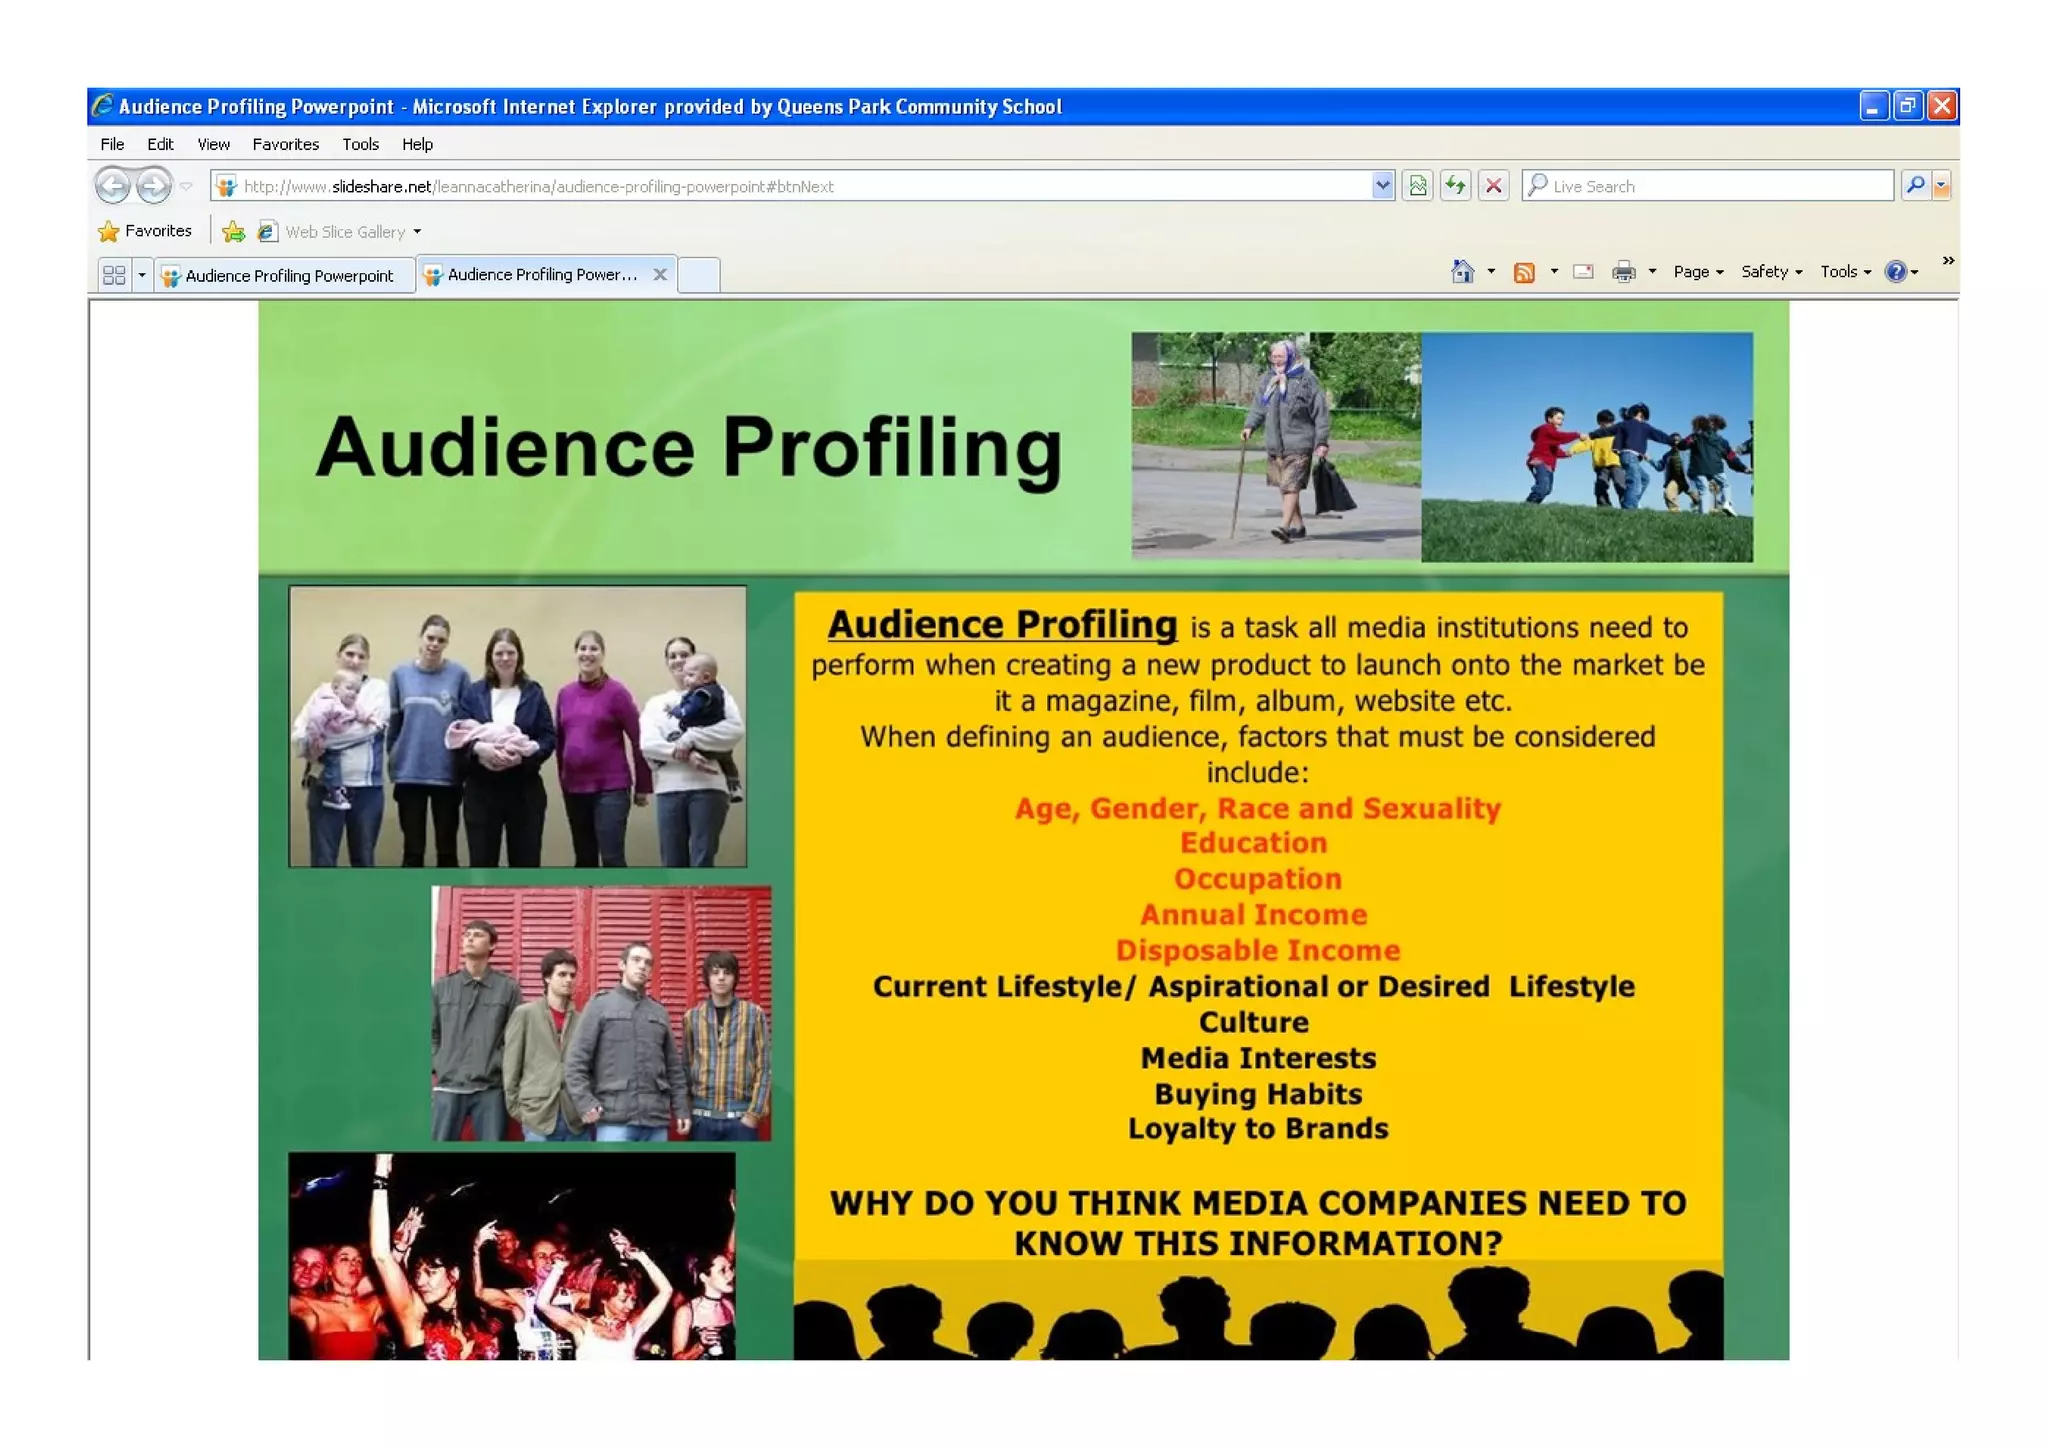Click the browser Forward button
This screenshot has width=2048, height=1447.
tap(153, 186)
